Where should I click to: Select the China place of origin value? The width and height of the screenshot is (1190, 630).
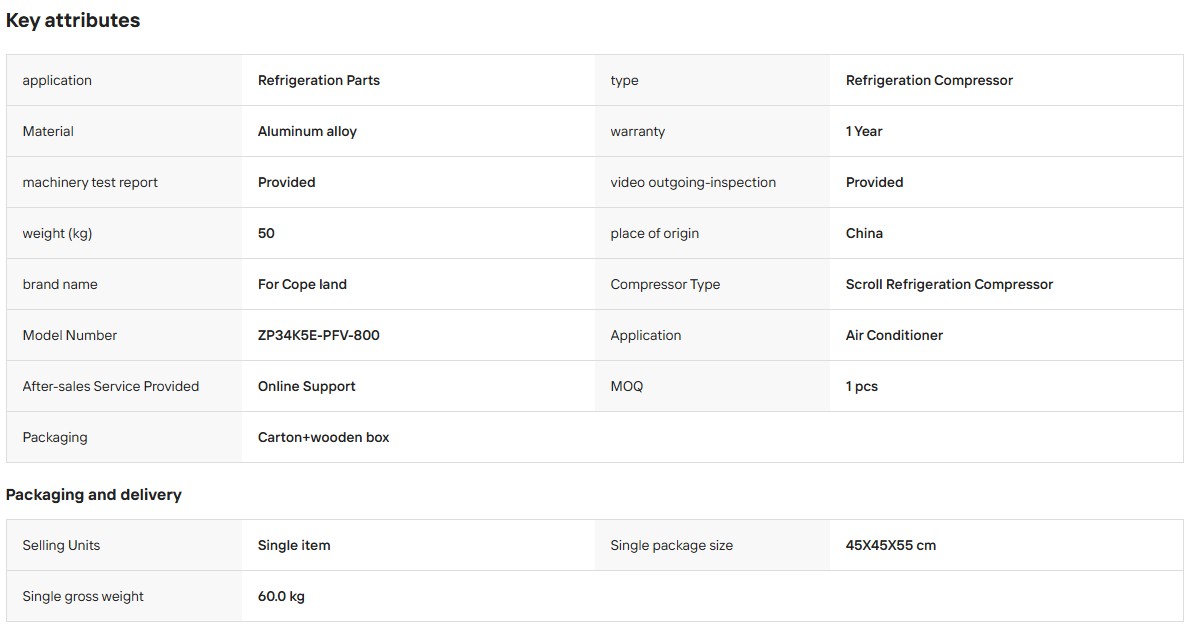pyautogui.click(x=864, y=233)
